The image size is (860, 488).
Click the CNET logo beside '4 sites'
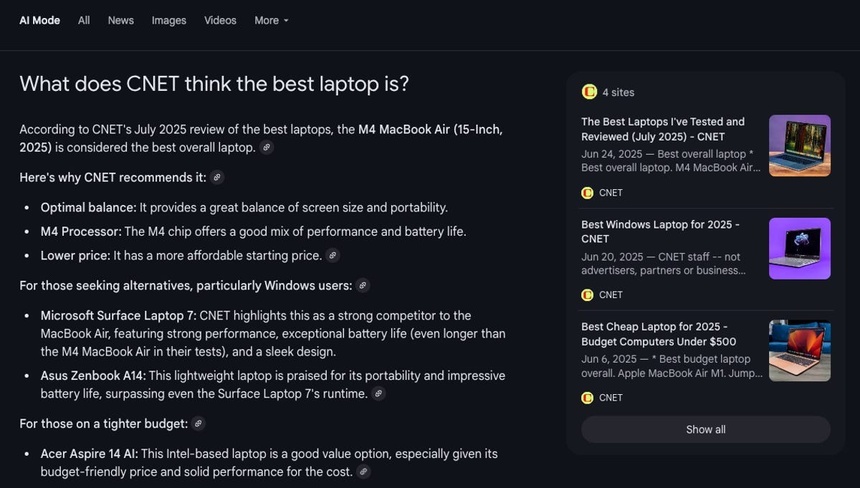coord(589,92)
